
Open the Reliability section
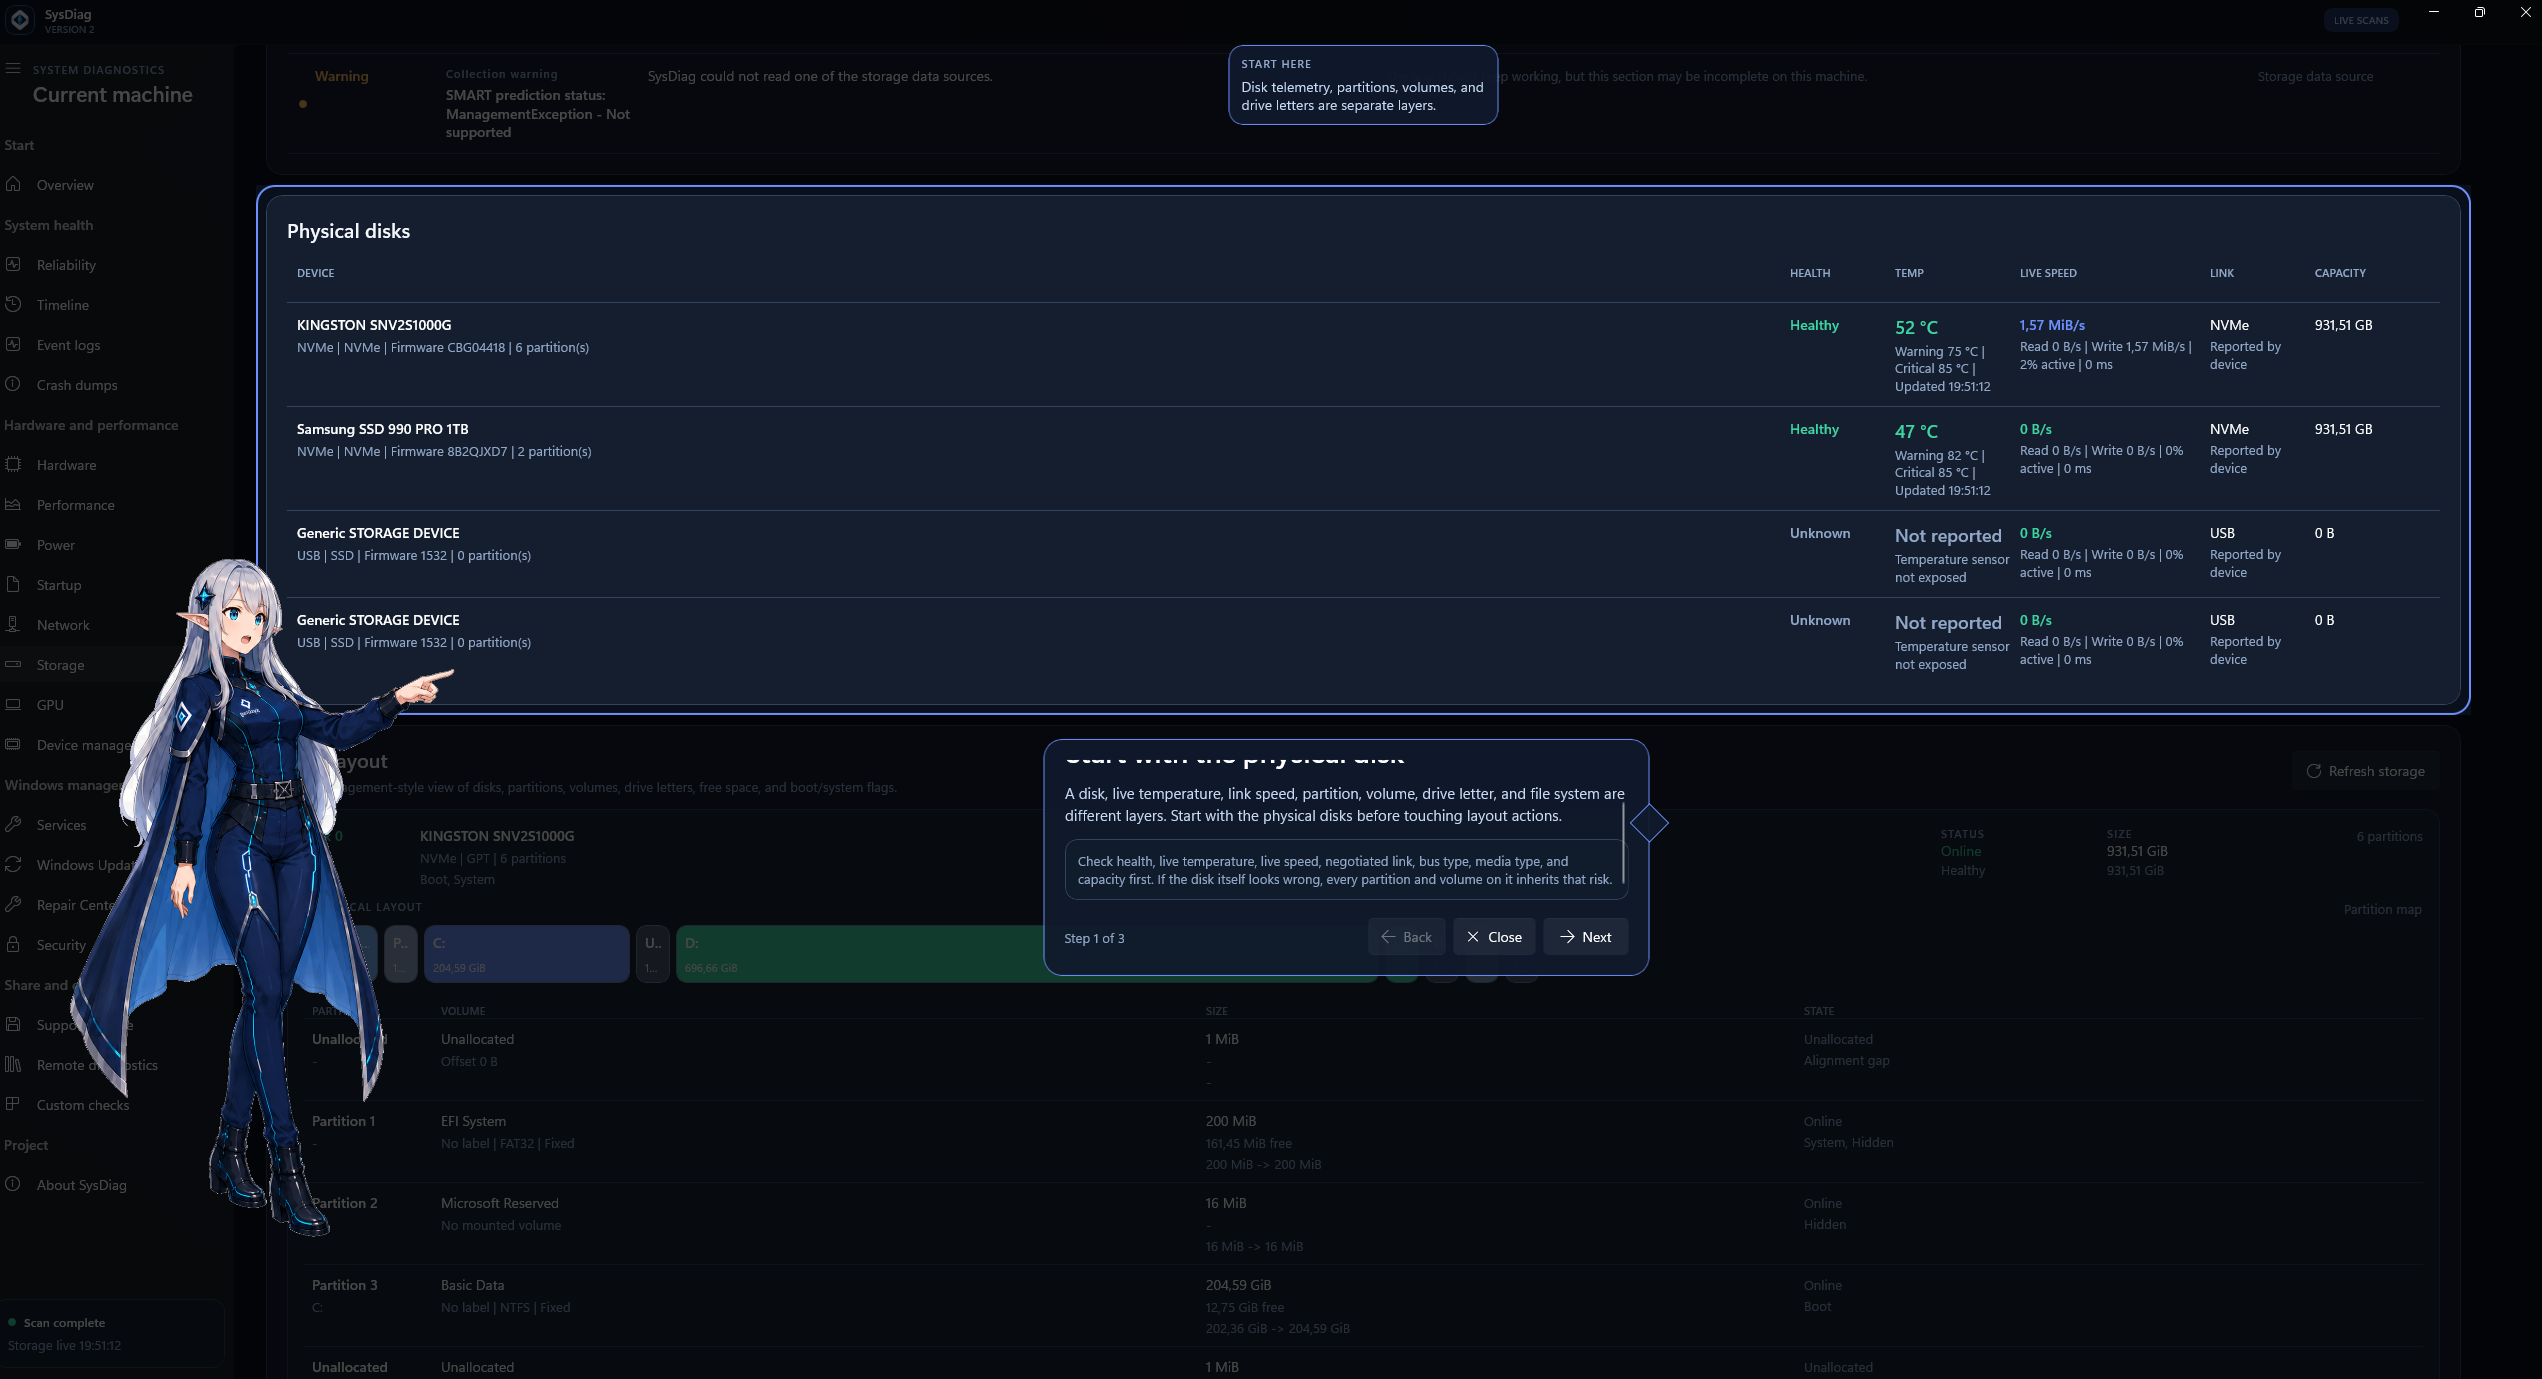point(66,265)
